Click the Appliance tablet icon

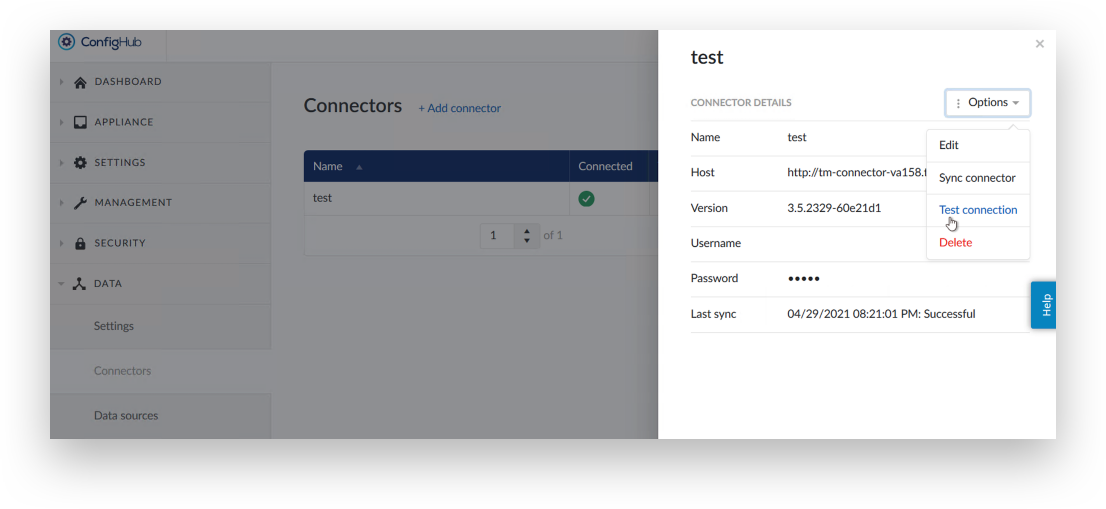pyautogui.click(x=80, y=122)
